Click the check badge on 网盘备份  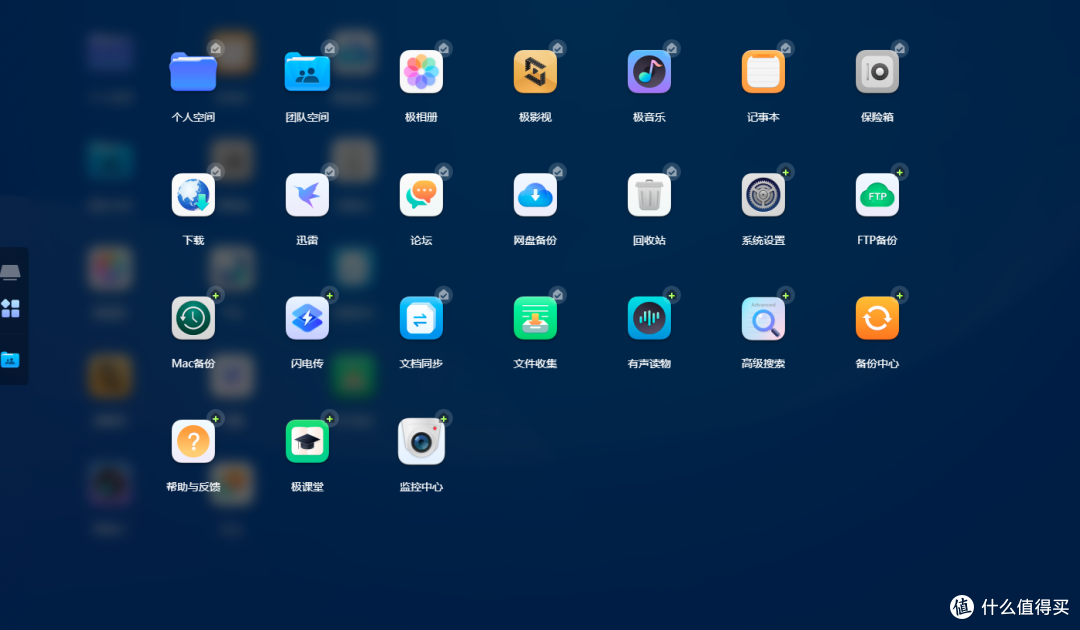click(x=558, y=171)
